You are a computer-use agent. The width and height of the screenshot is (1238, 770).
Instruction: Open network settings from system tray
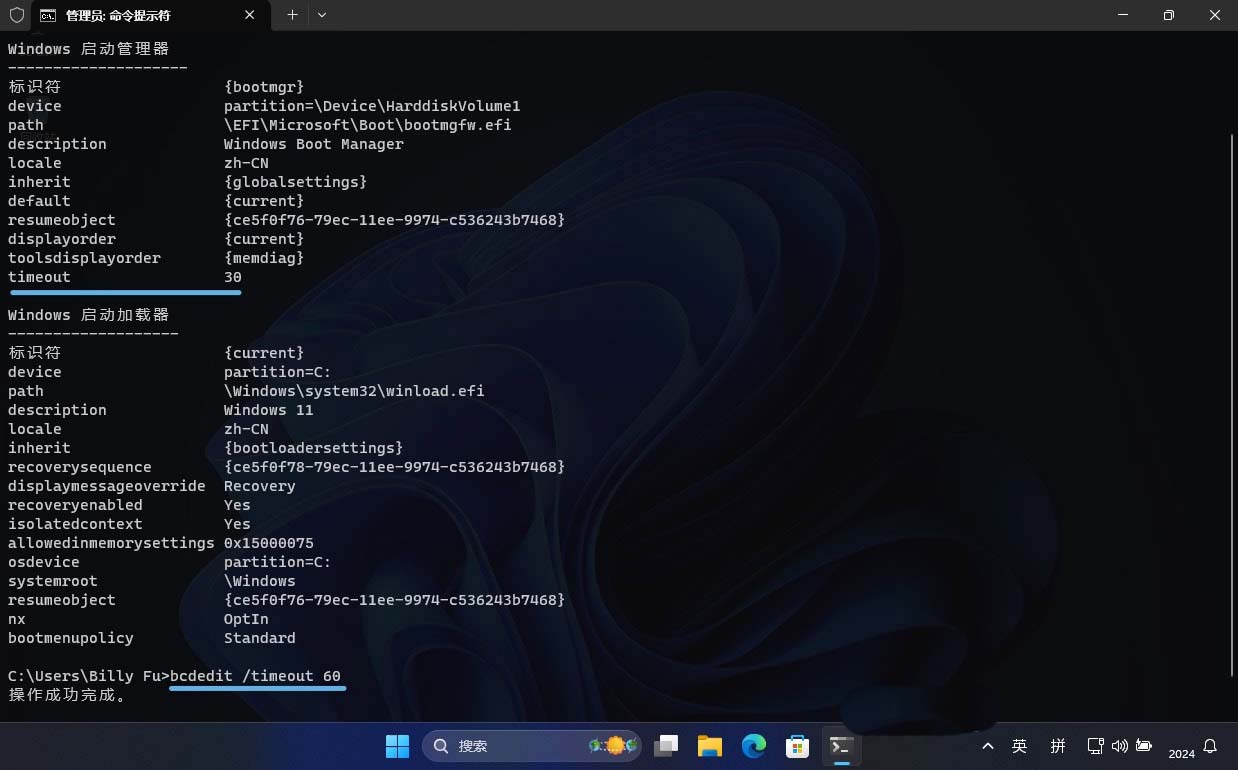pyautogui.click(x=1096, y=746)
